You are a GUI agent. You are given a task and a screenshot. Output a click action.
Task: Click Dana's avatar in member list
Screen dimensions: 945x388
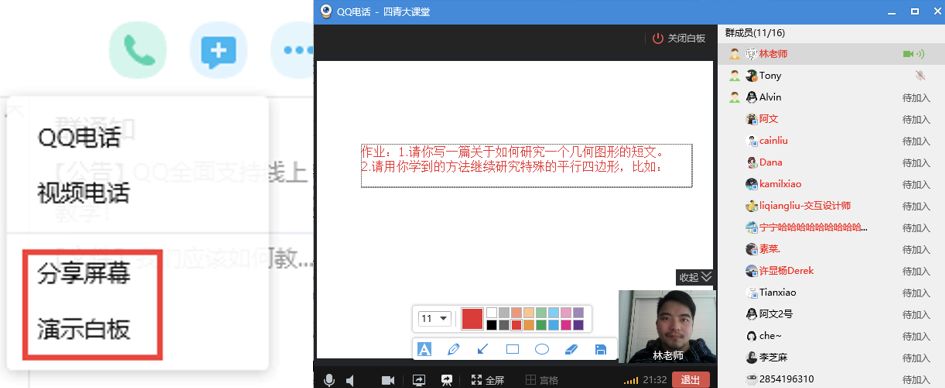(752, 162)
